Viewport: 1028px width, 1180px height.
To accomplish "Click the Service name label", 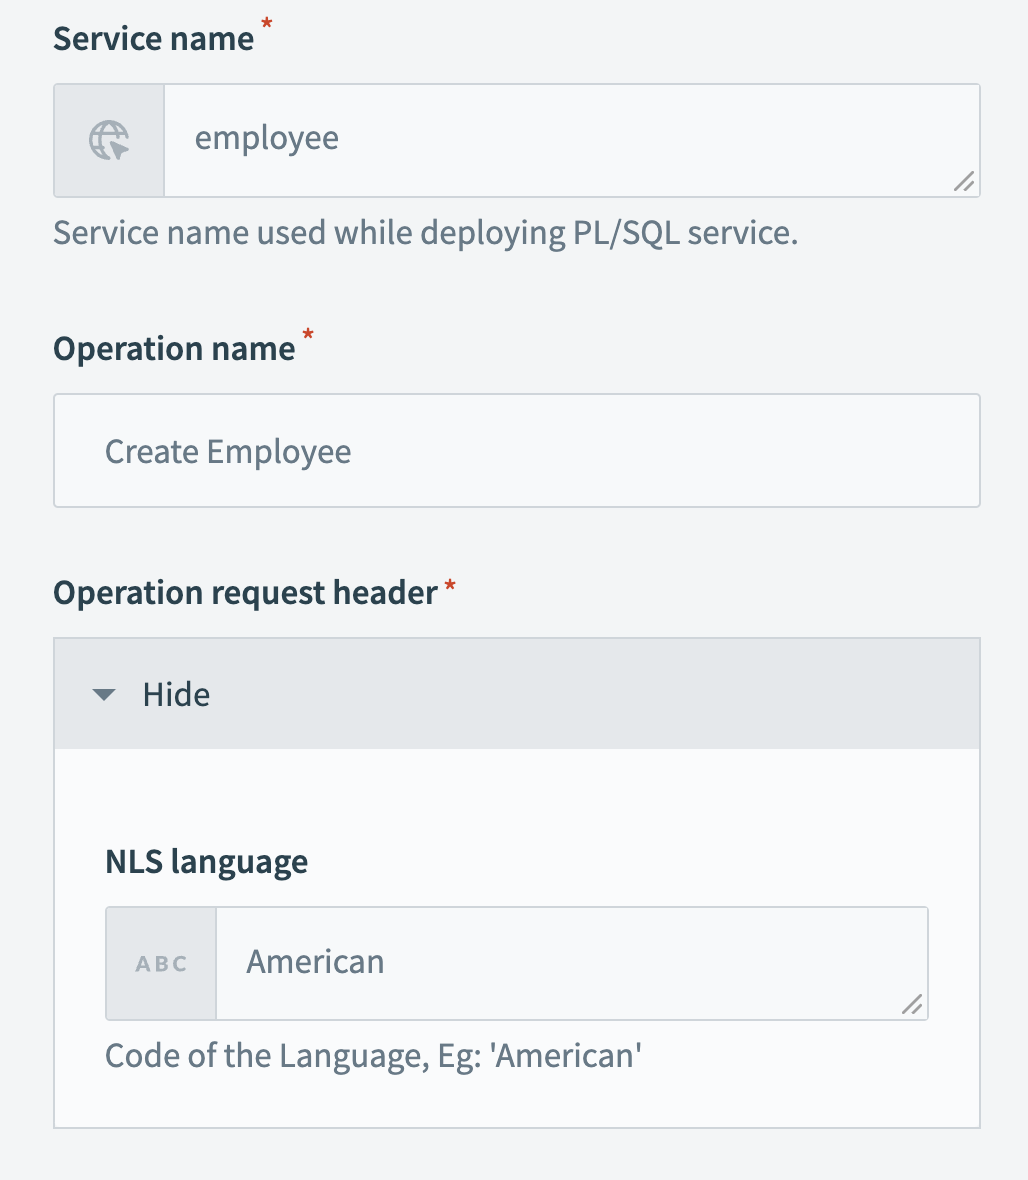I will [x=153, y=38].
